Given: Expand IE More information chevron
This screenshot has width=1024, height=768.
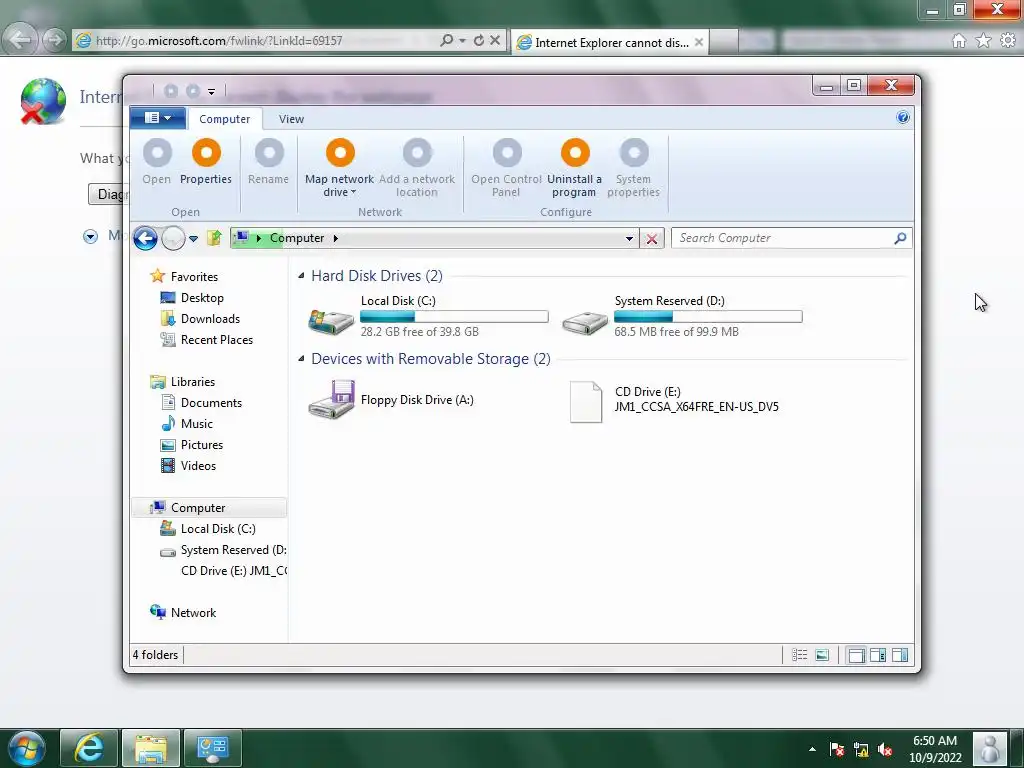Looking at the screenshot, I should 90,236.
